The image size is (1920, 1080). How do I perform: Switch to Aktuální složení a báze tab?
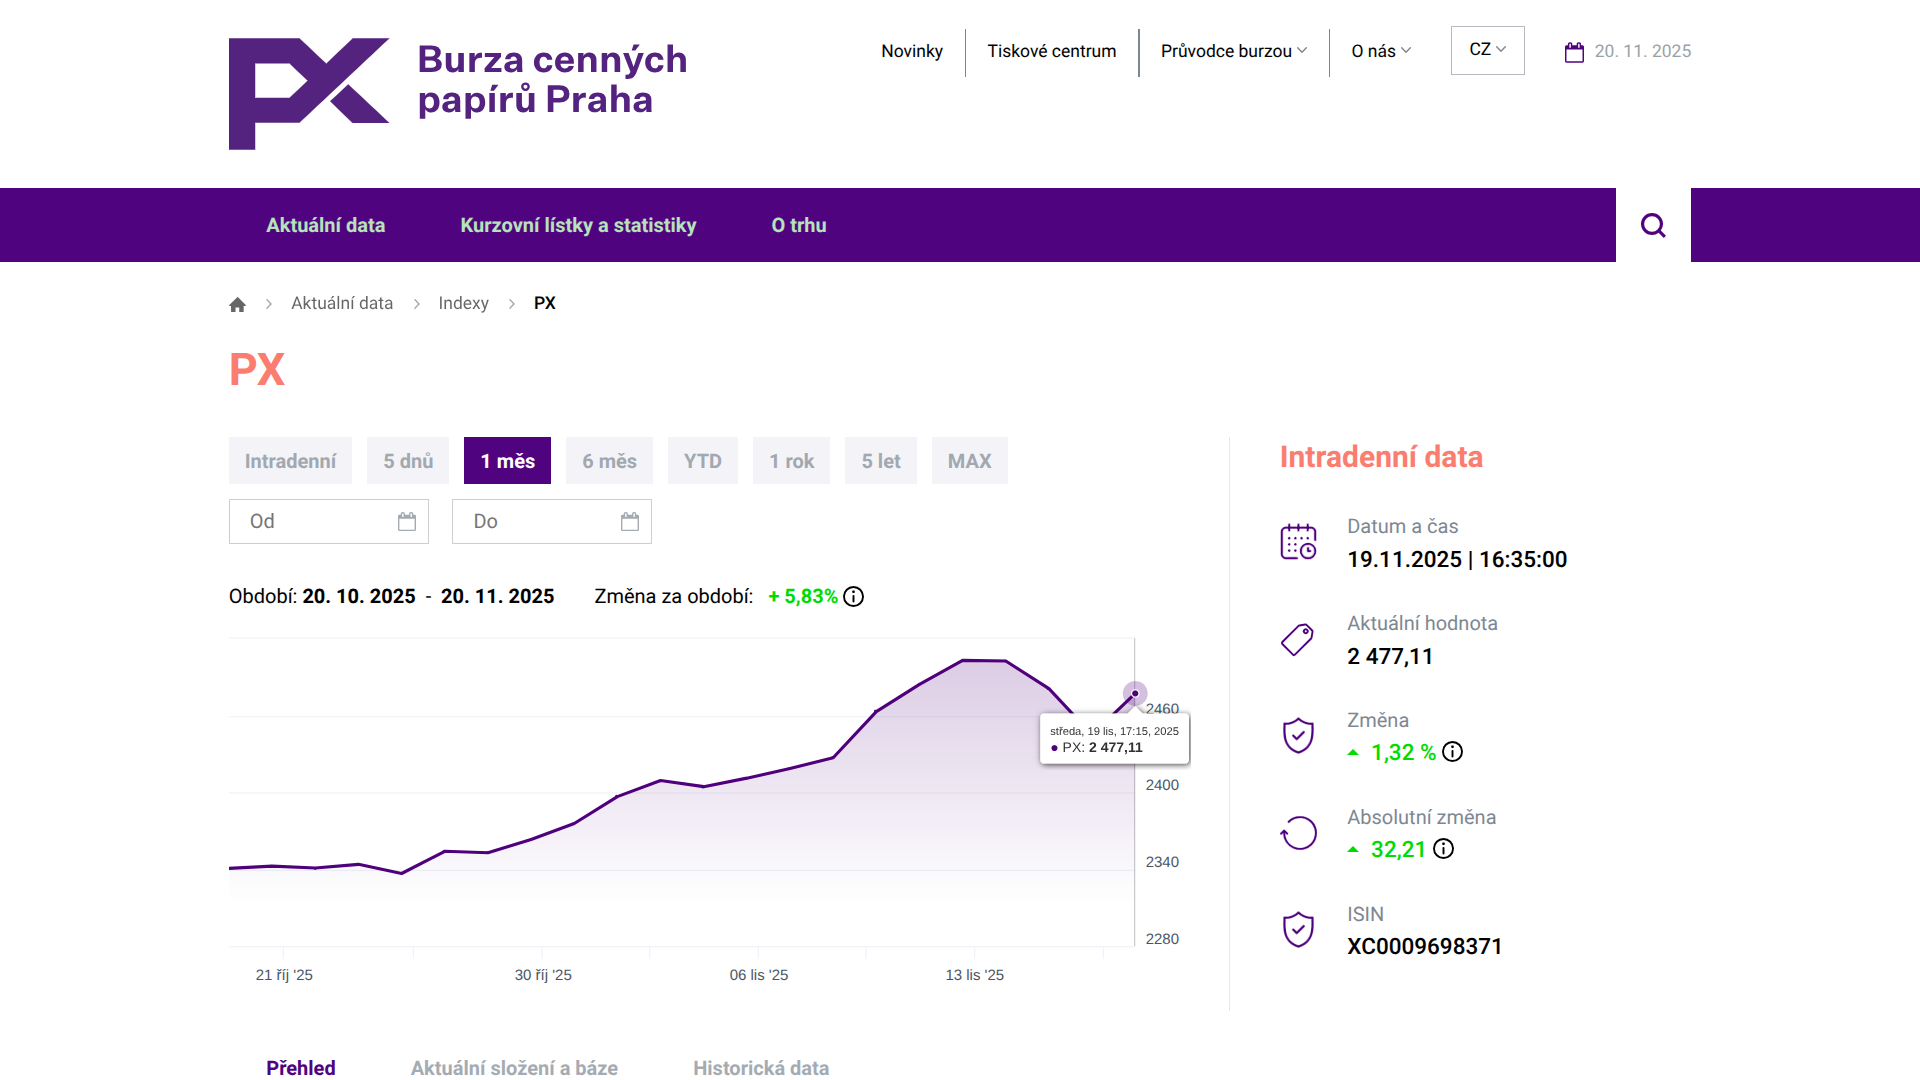pyautogui.click(x=514, y=1067)
